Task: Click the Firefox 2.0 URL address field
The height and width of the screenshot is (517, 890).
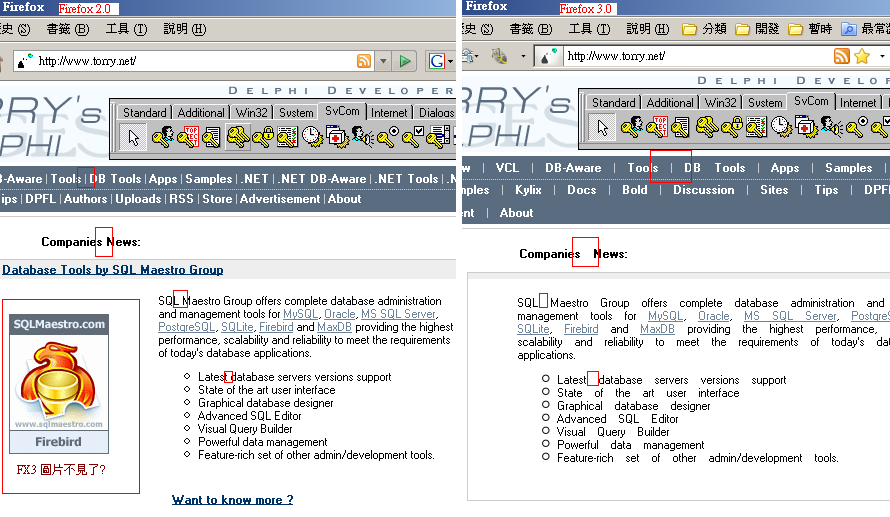Action: tap(190, 62)
